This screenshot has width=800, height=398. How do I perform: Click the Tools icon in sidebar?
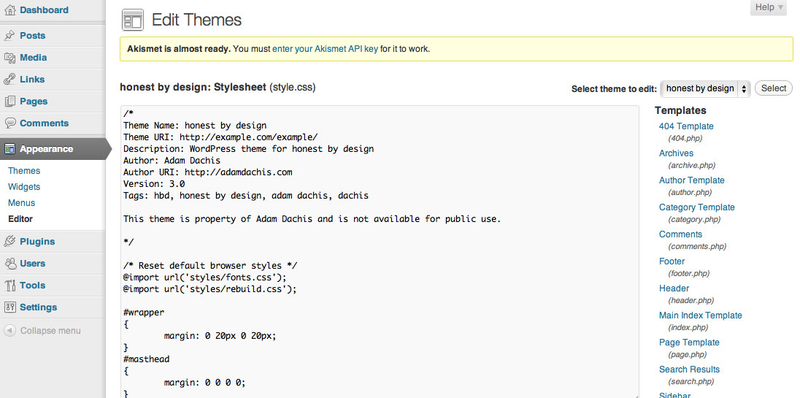click(10, 286)
